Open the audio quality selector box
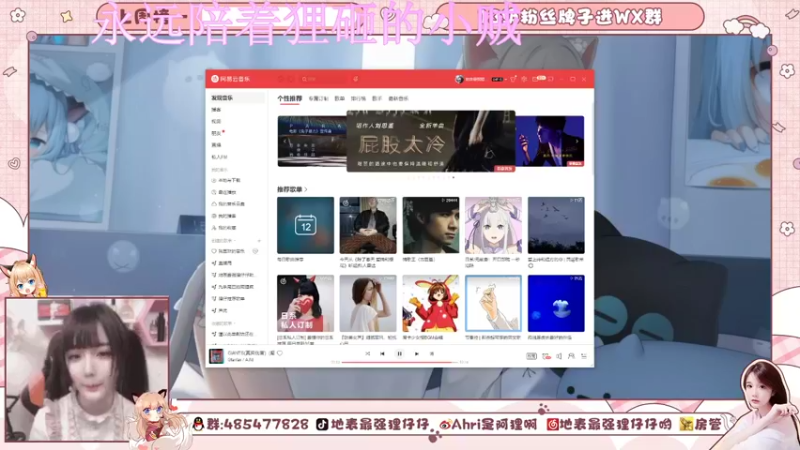 531,356
